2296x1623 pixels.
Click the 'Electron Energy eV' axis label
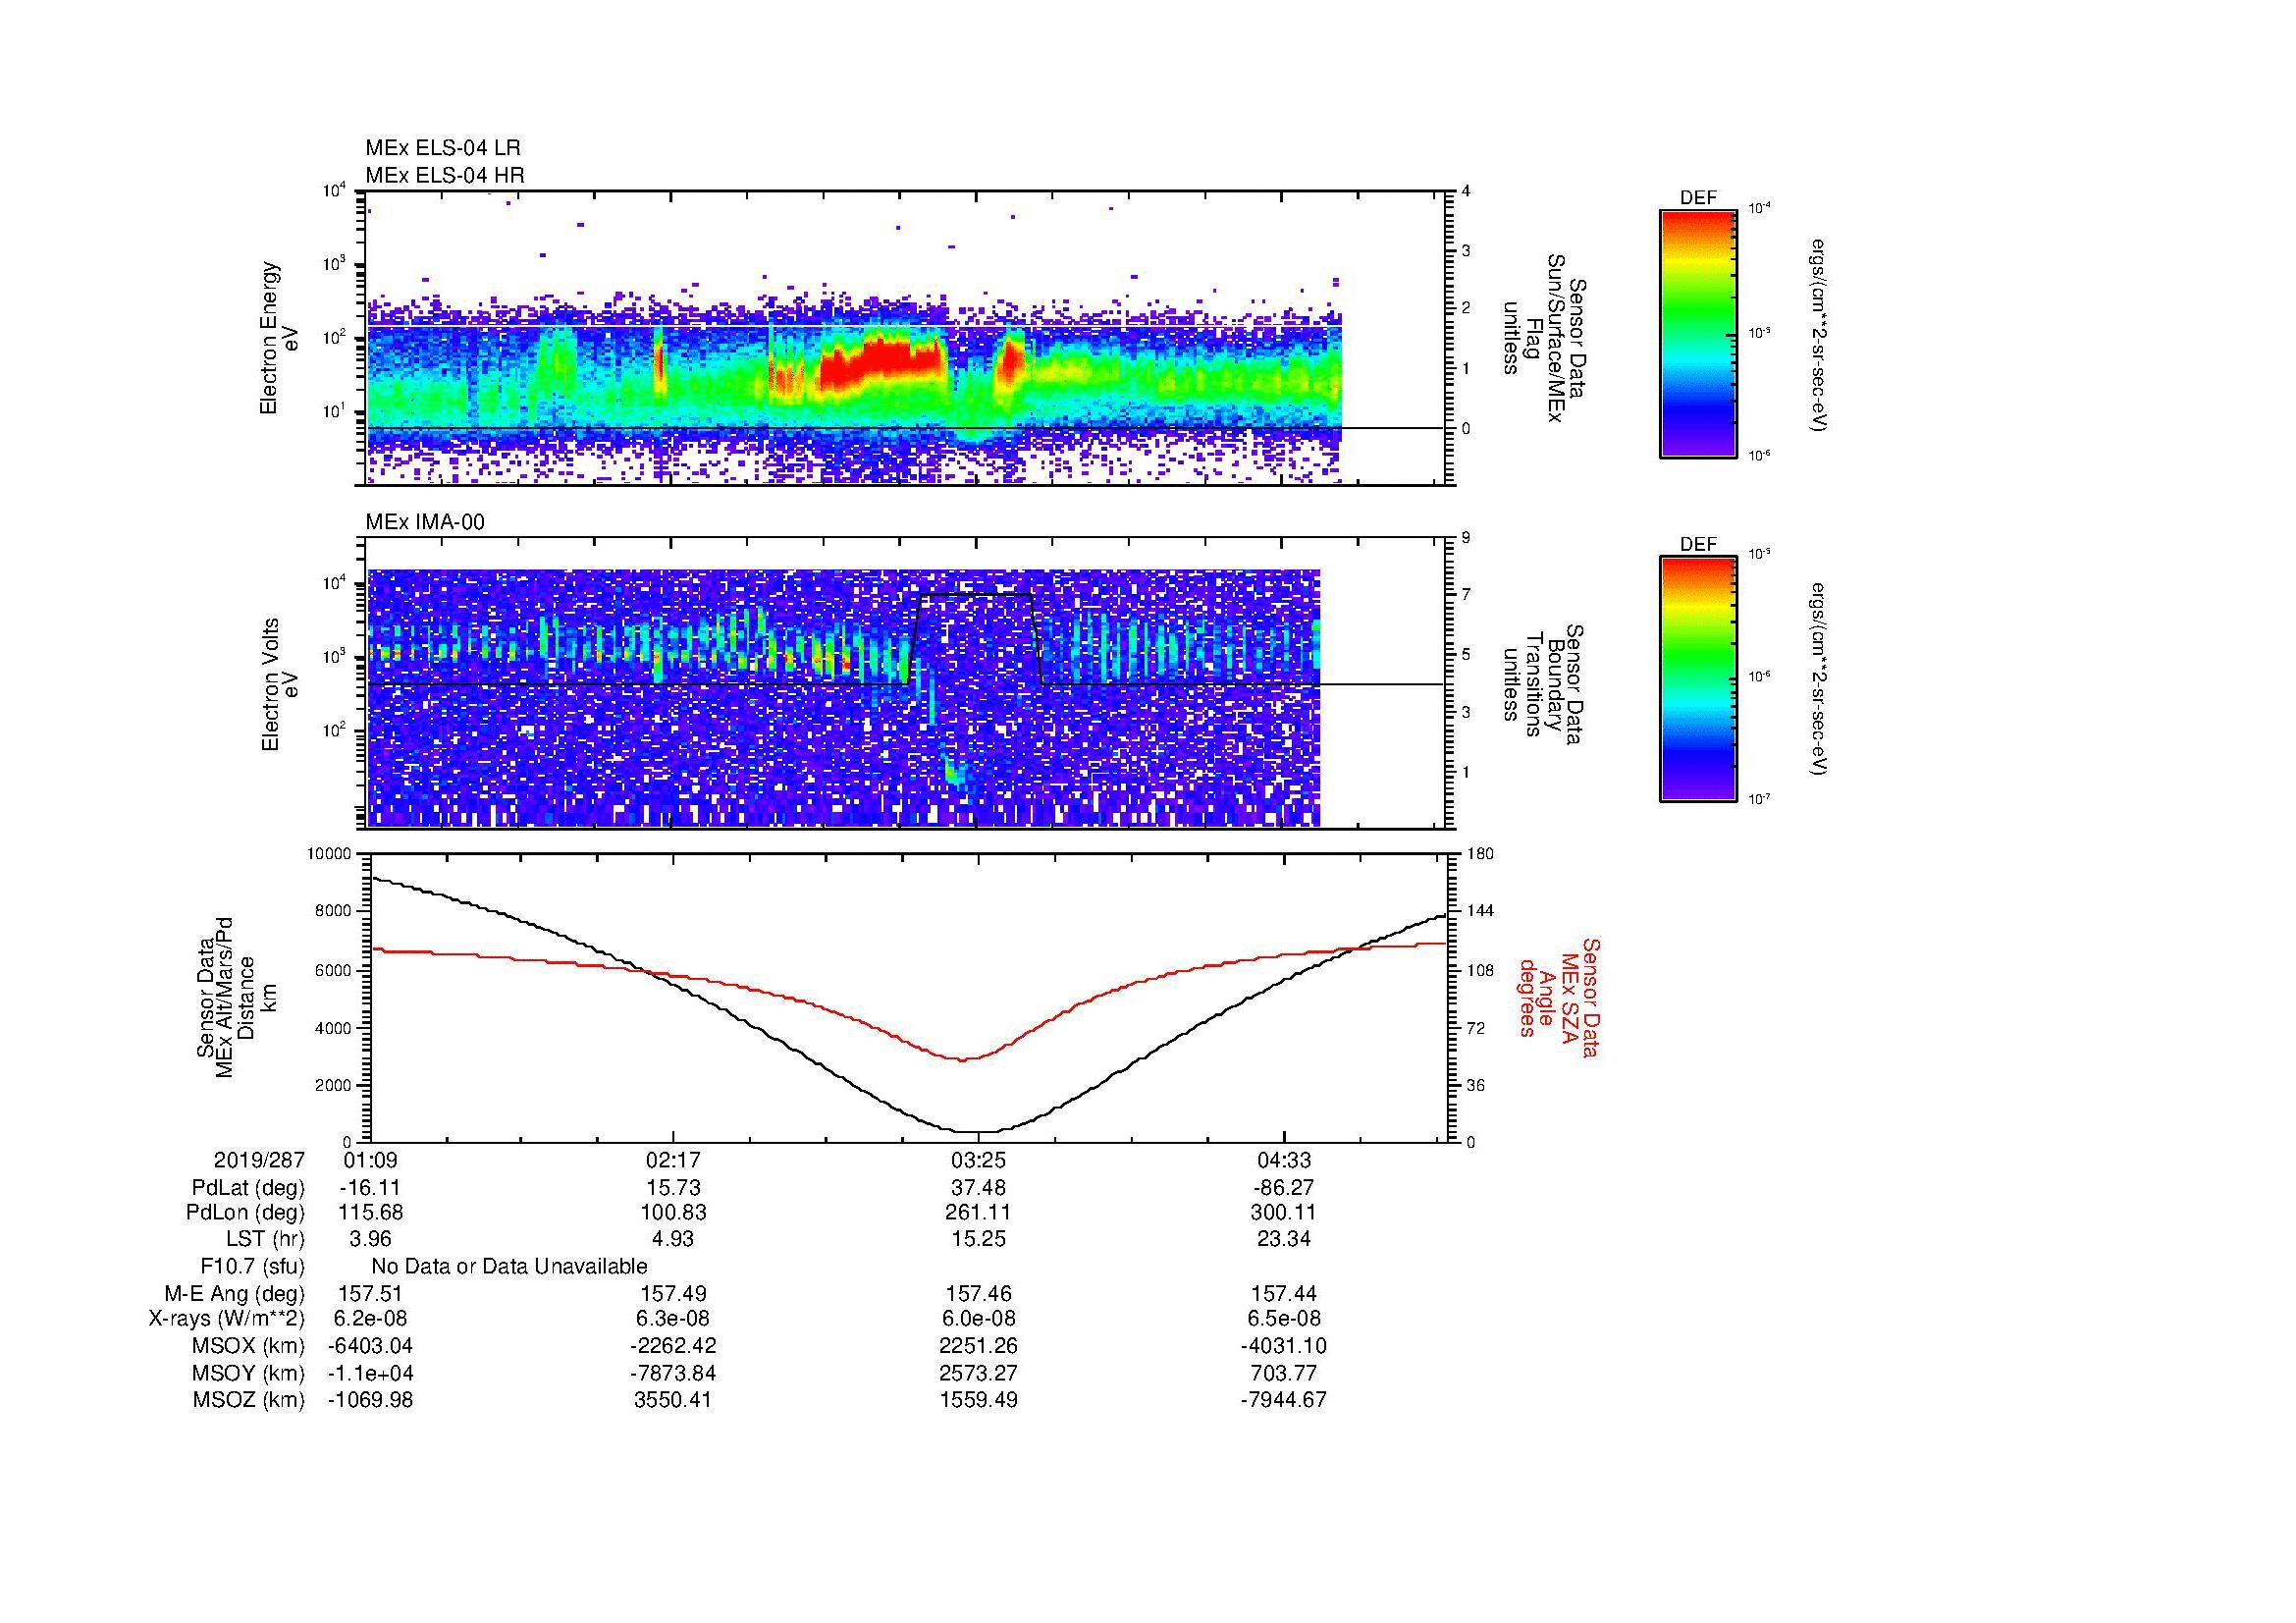coord(279,338)
